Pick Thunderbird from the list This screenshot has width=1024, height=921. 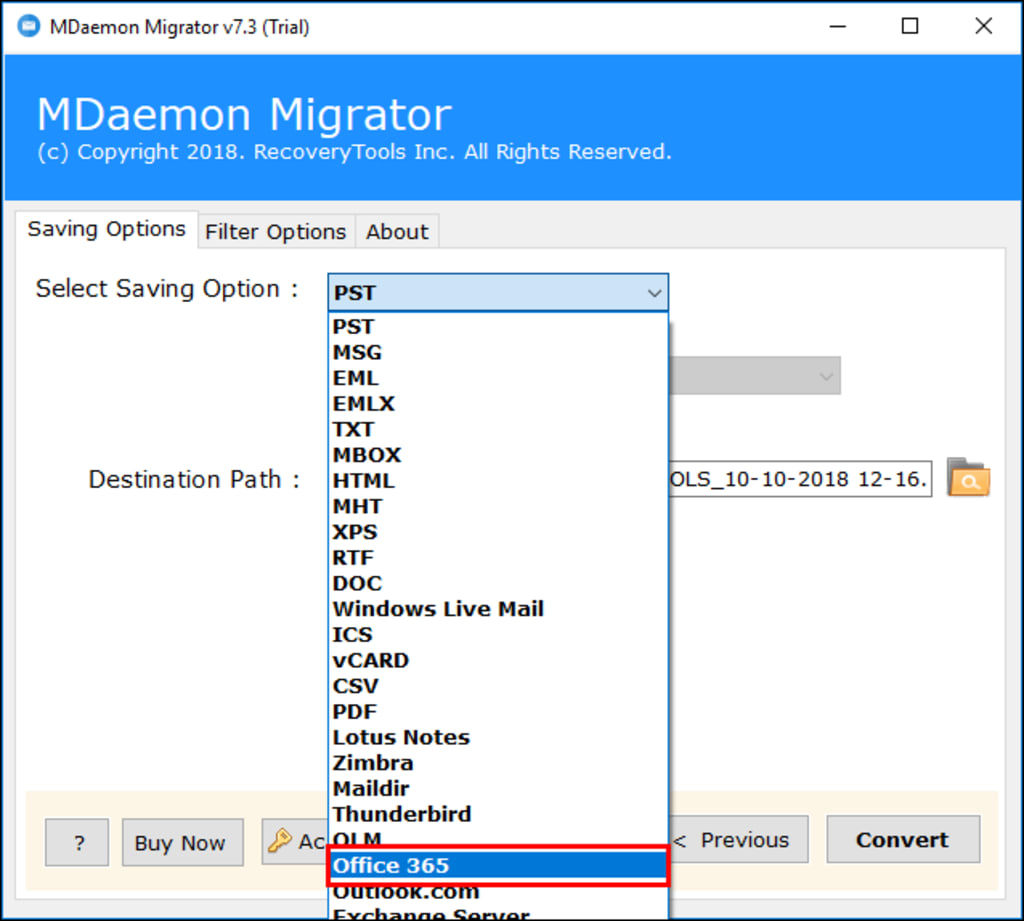(498, 814)
